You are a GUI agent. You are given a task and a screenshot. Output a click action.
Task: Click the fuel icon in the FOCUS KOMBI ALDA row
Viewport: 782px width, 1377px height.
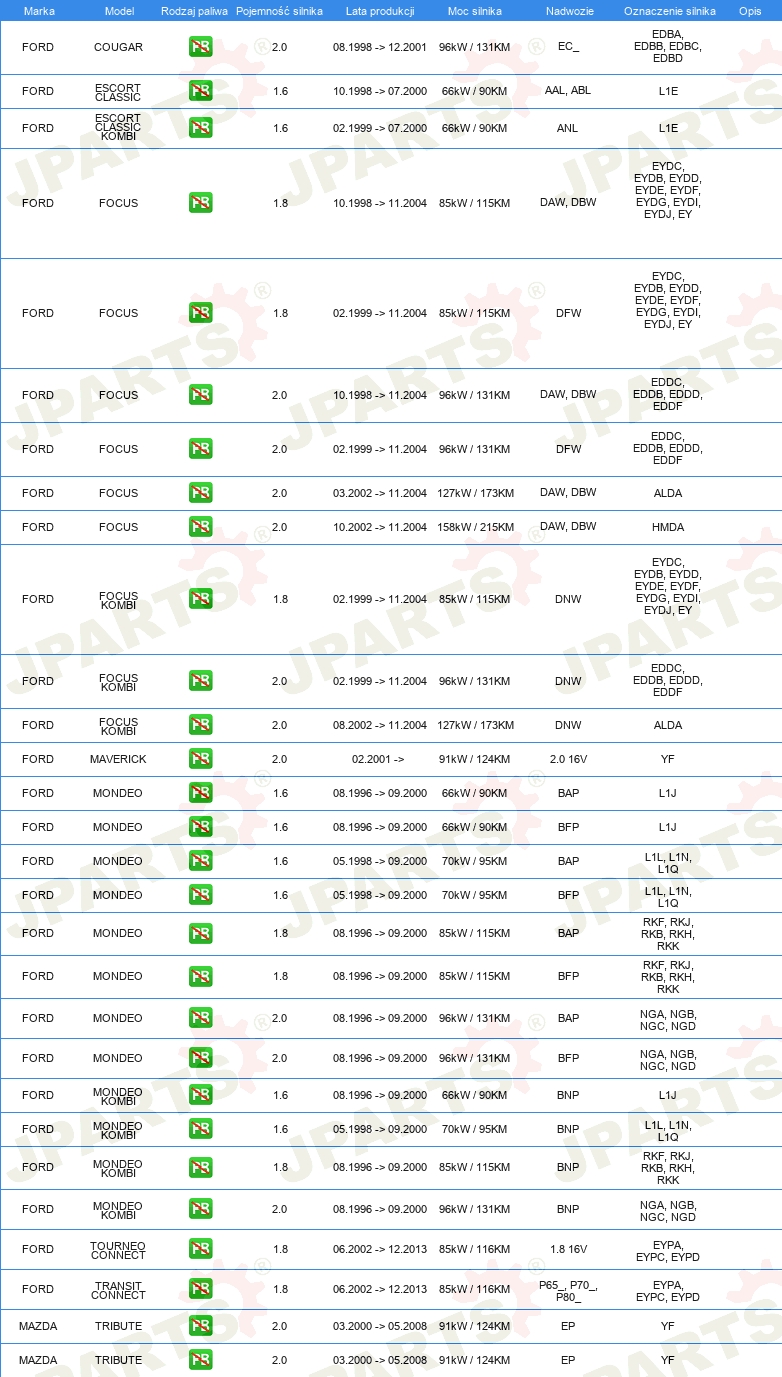click(x=201, y=725)
